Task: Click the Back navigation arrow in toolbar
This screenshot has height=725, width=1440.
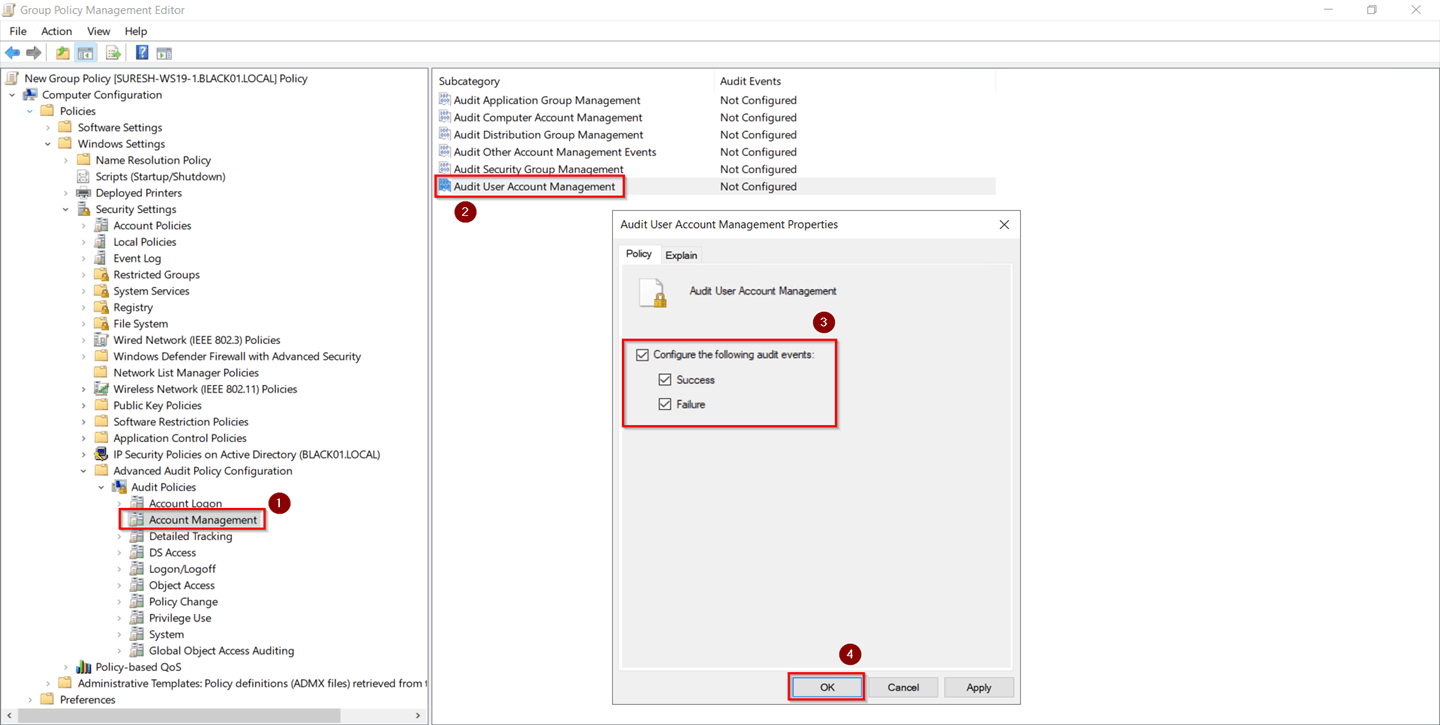Action: (x=12, y=52)
